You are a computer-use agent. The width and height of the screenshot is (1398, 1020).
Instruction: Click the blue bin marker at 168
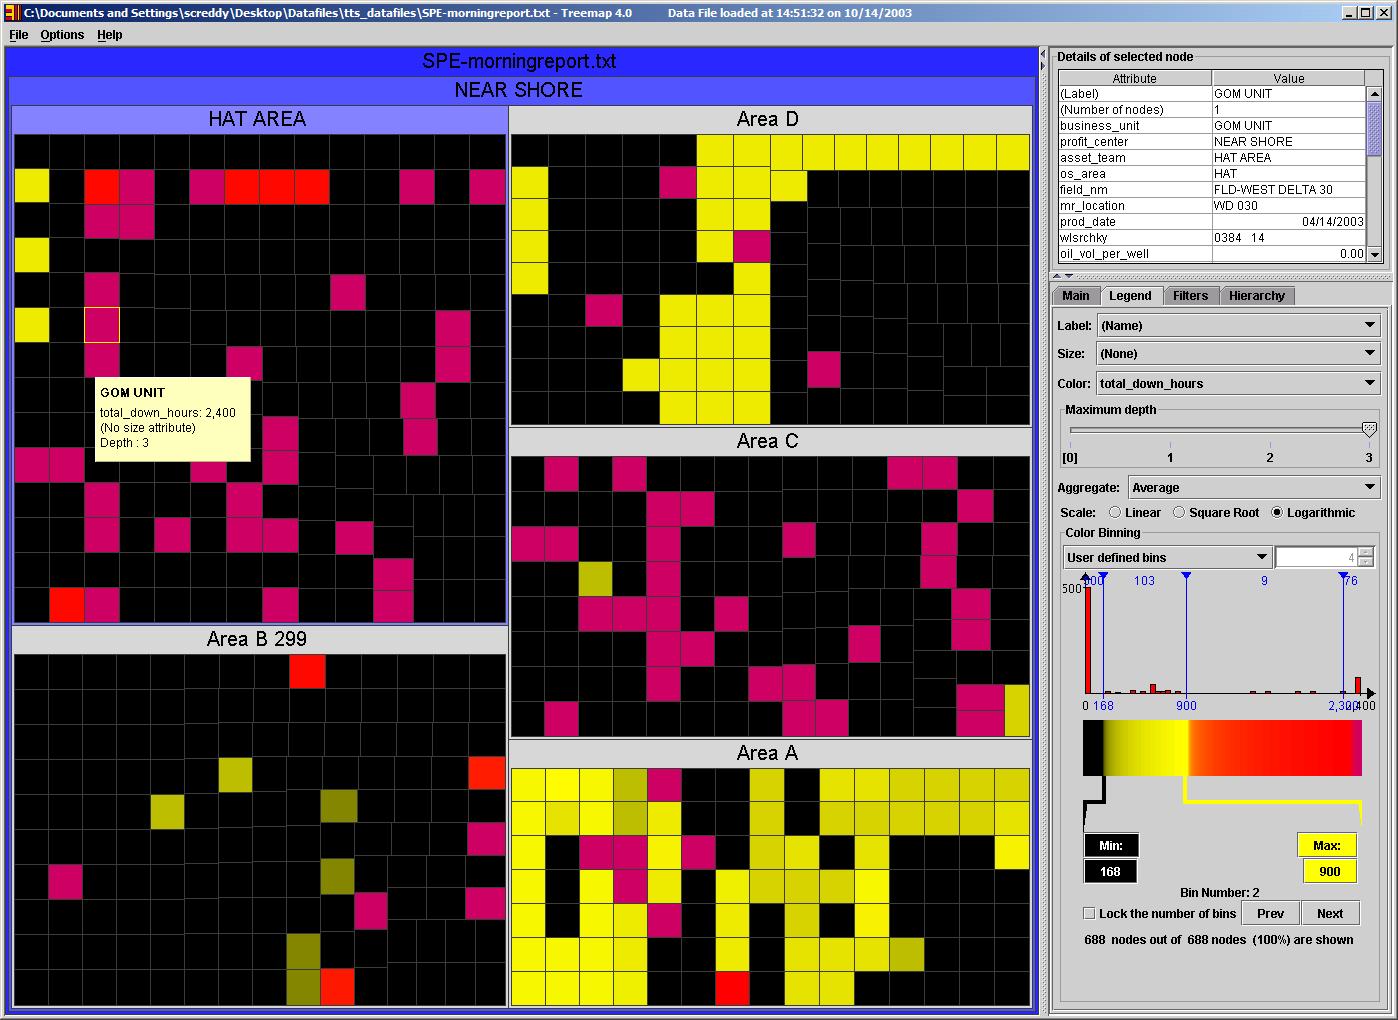tap(1103, 577)
